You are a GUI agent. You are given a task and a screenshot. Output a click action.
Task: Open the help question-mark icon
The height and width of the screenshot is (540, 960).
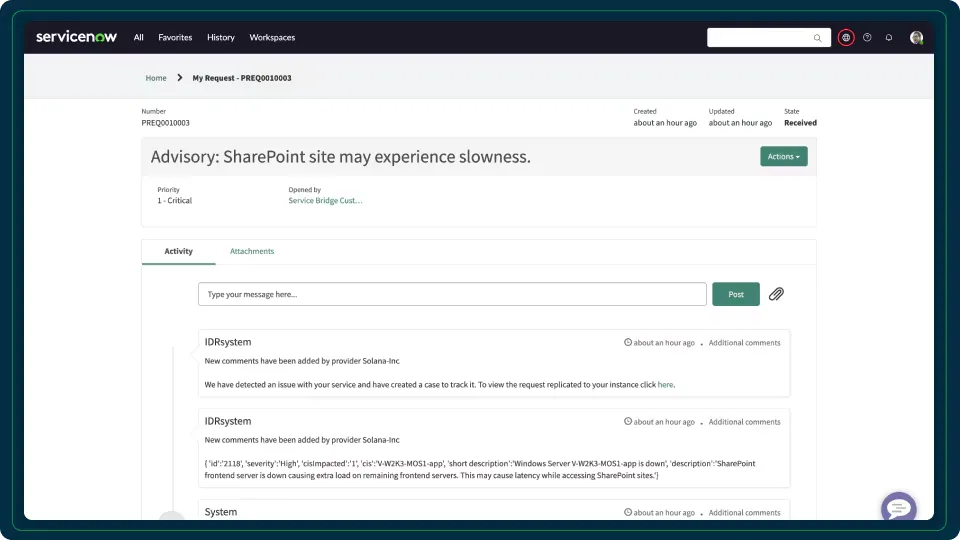pyautogui.click(x=867, y=37)
